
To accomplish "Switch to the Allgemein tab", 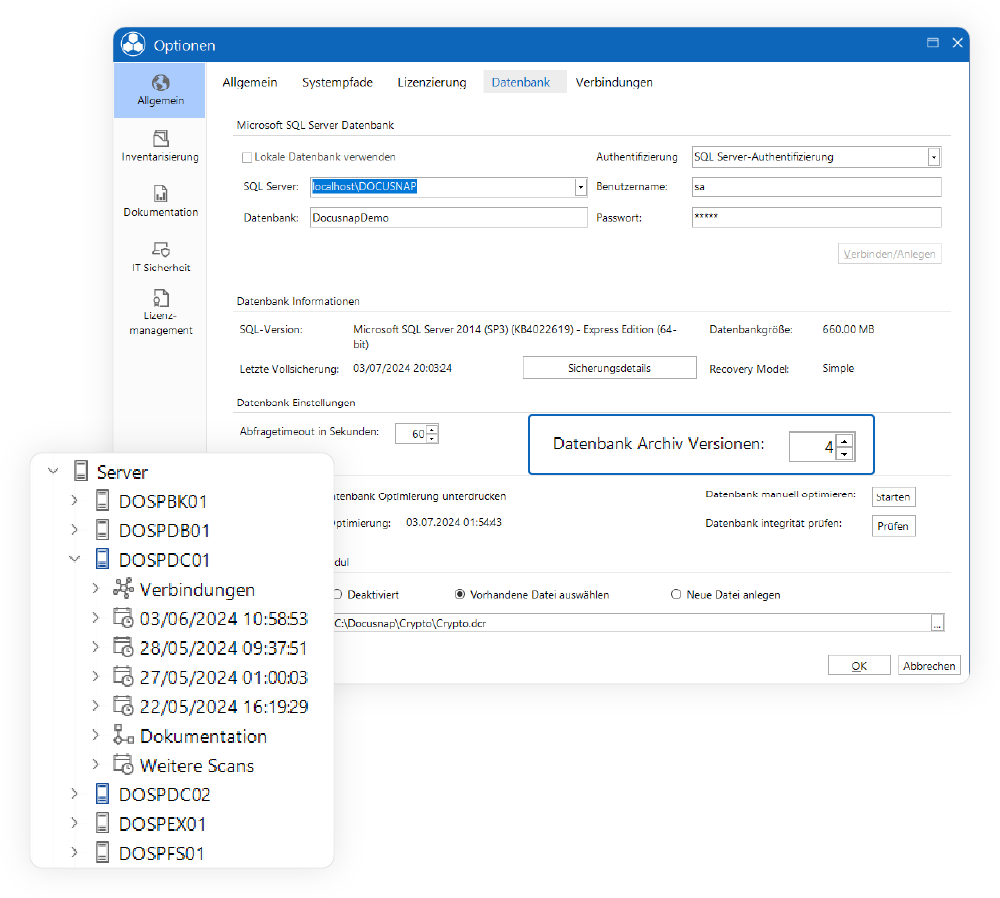I will (250, 82).
